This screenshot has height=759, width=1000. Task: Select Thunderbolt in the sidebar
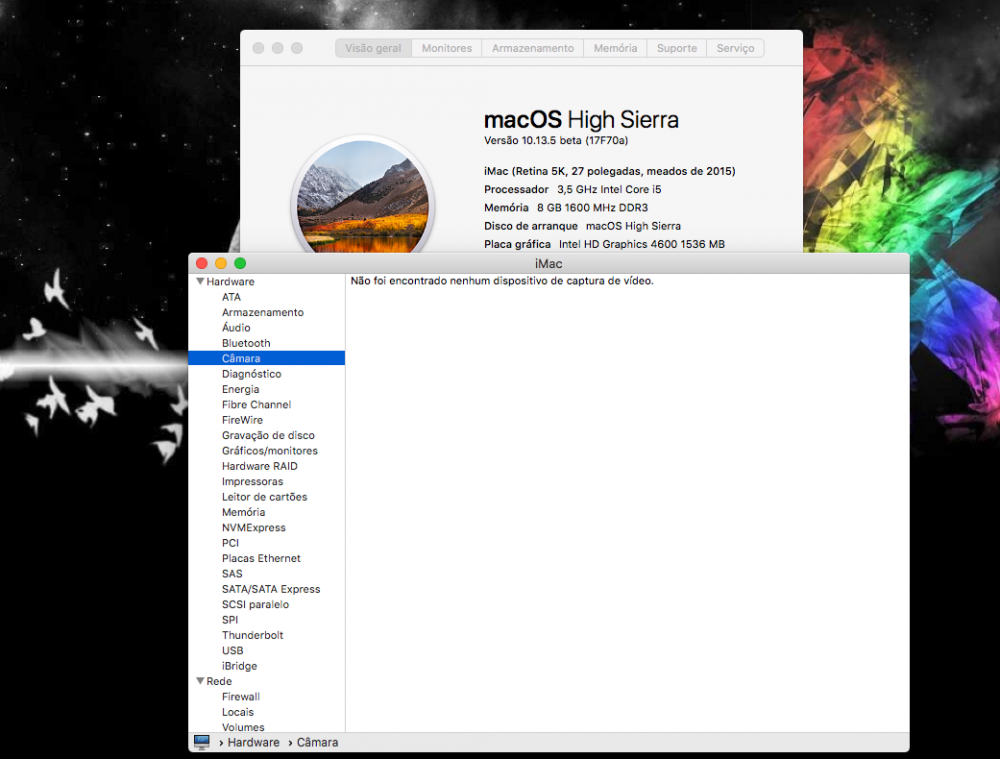pyautogui.click(x=253, y=635)
